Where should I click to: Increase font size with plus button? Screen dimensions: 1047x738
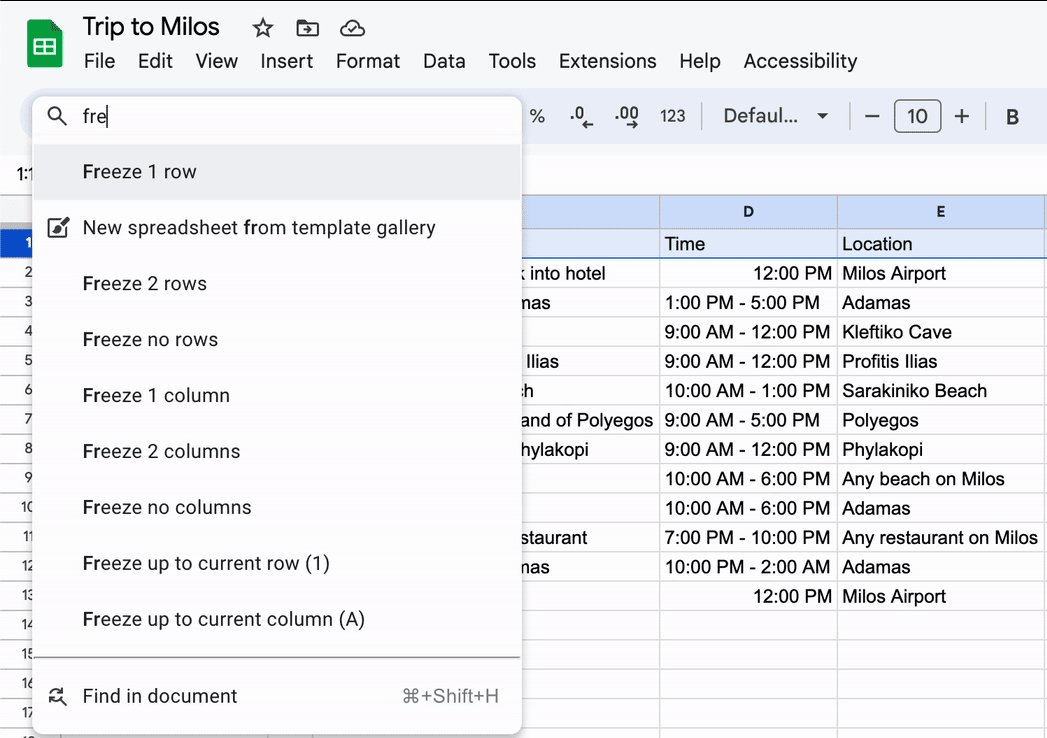(x=962, y=116)
